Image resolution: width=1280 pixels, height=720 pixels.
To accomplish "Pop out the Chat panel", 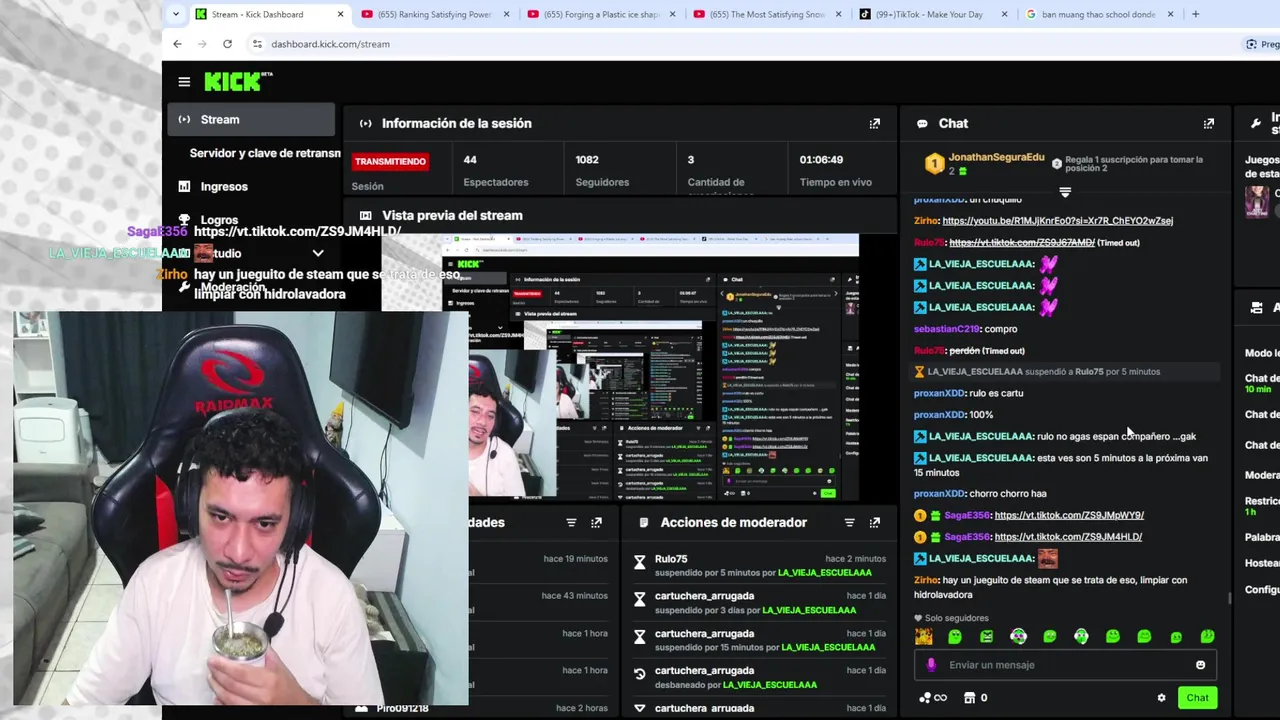I will click(1209, 123).
